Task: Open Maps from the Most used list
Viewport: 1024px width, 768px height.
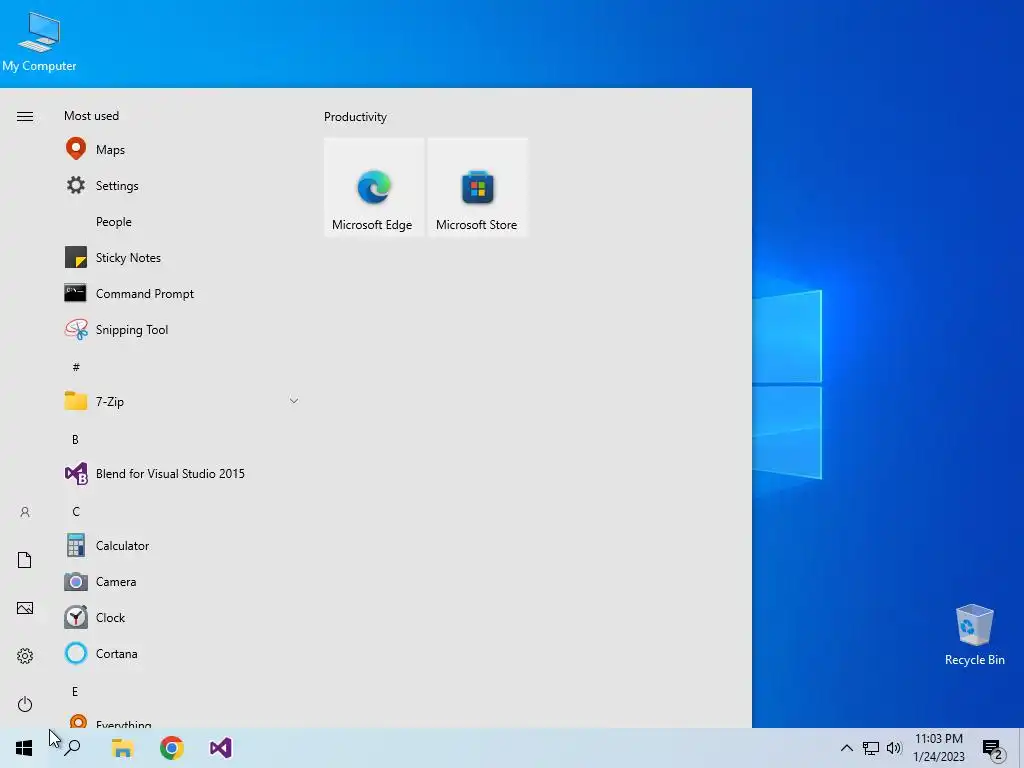Action: pyautogui.click(x=183, y=150)
